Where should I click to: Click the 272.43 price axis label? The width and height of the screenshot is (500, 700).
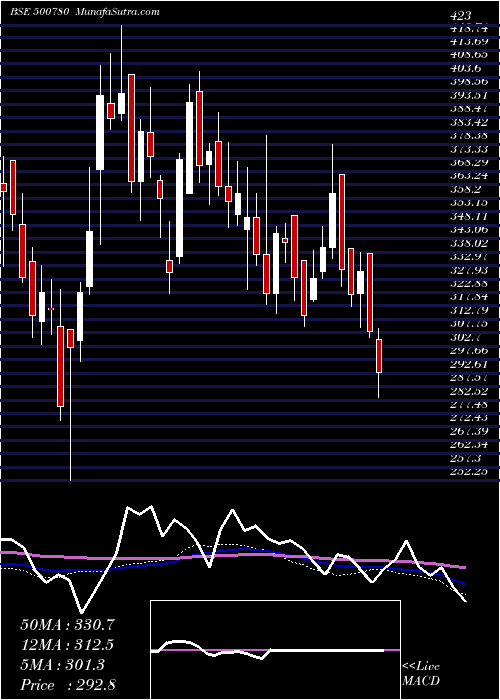[x=468, y=418]
